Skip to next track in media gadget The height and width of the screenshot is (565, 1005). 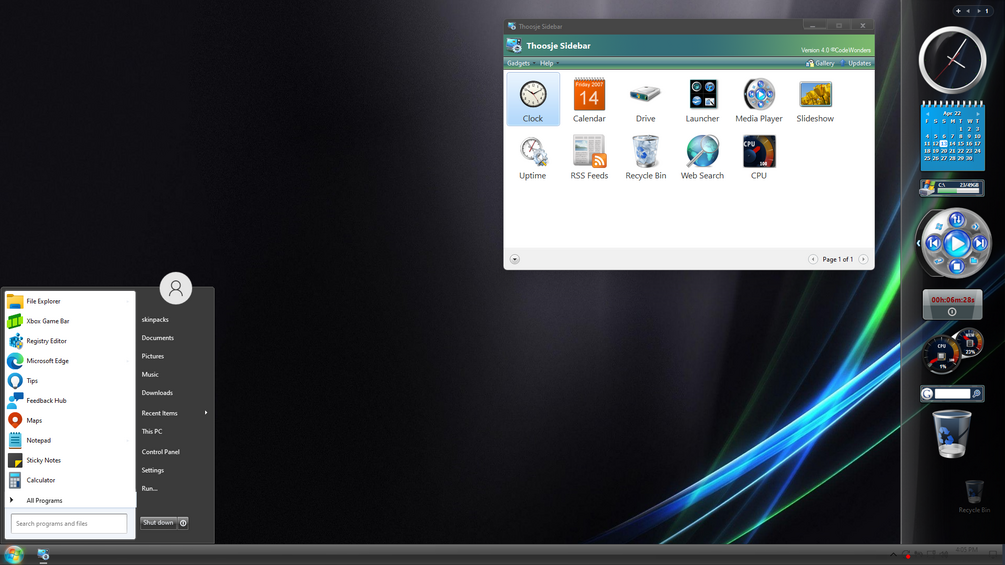tap(979, 243)
